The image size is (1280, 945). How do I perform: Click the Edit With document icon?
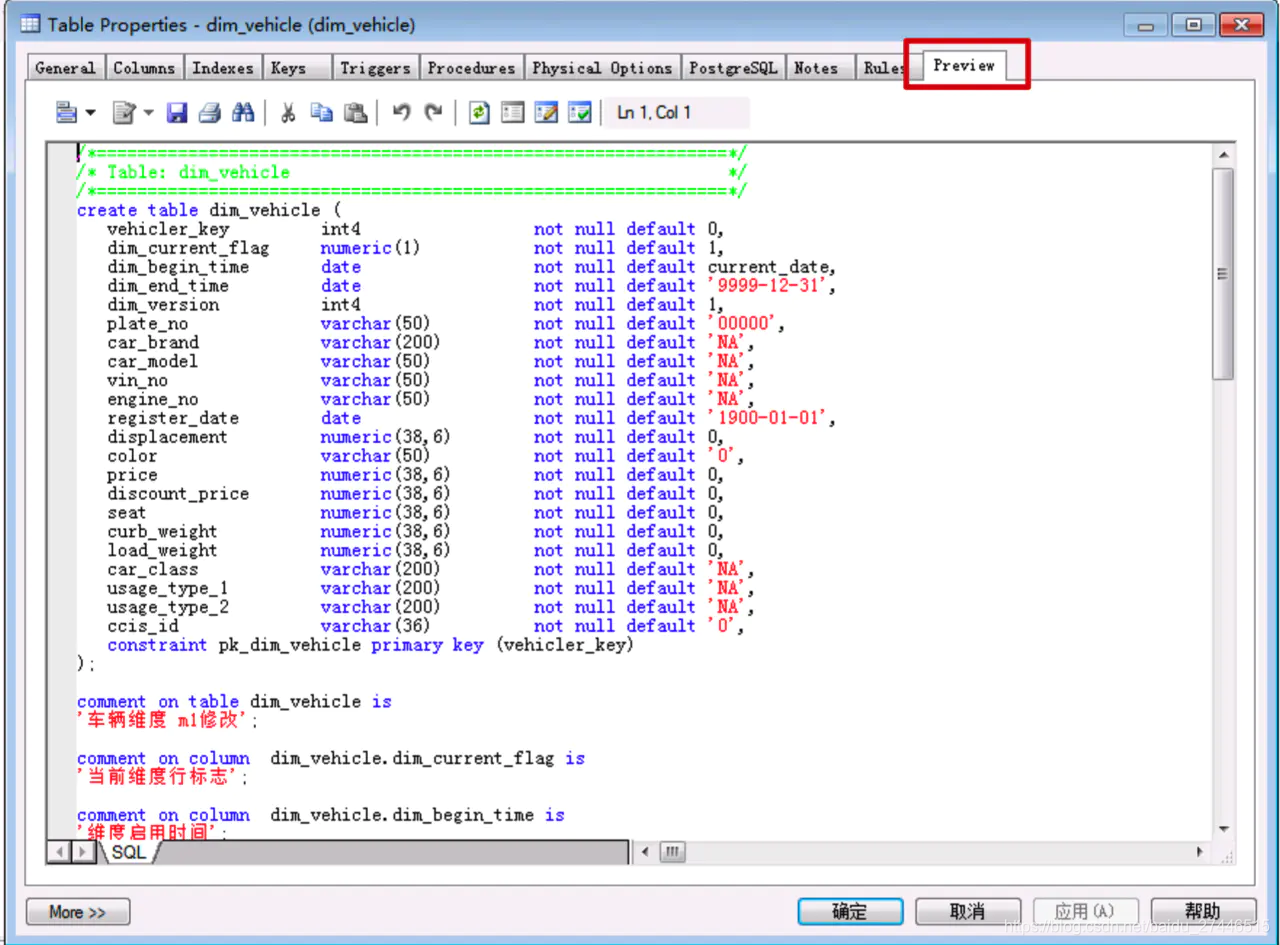[x=124, y=113]
